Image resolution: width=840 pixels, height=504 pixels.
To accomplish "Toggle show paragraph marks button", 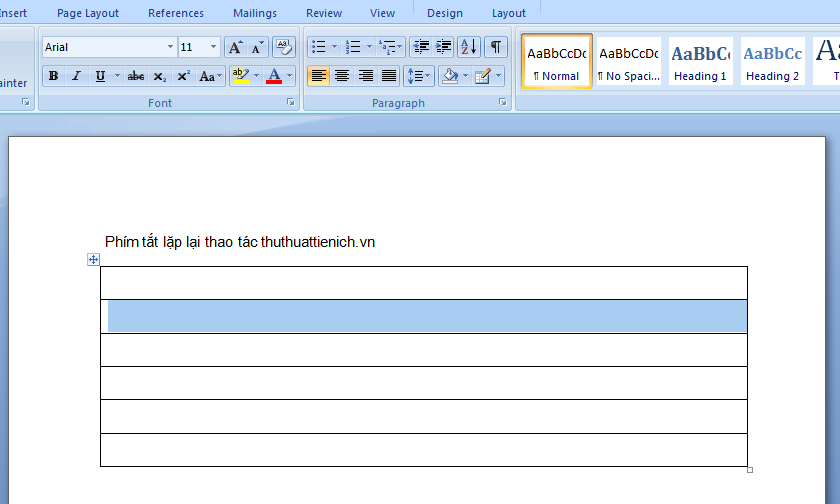I will pyautogui.click(x=496, y=47).
